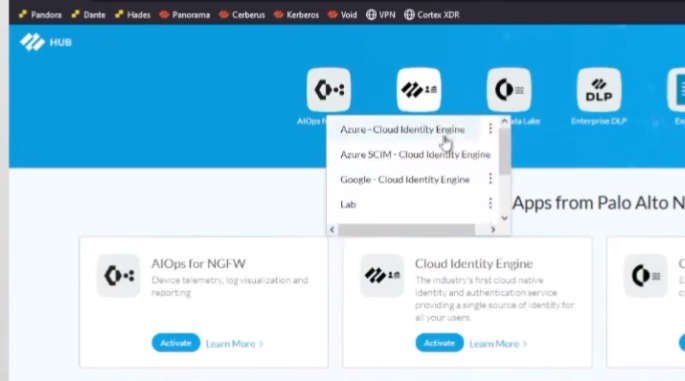Click the dropdown list scroll up arrow

point(505,121)
